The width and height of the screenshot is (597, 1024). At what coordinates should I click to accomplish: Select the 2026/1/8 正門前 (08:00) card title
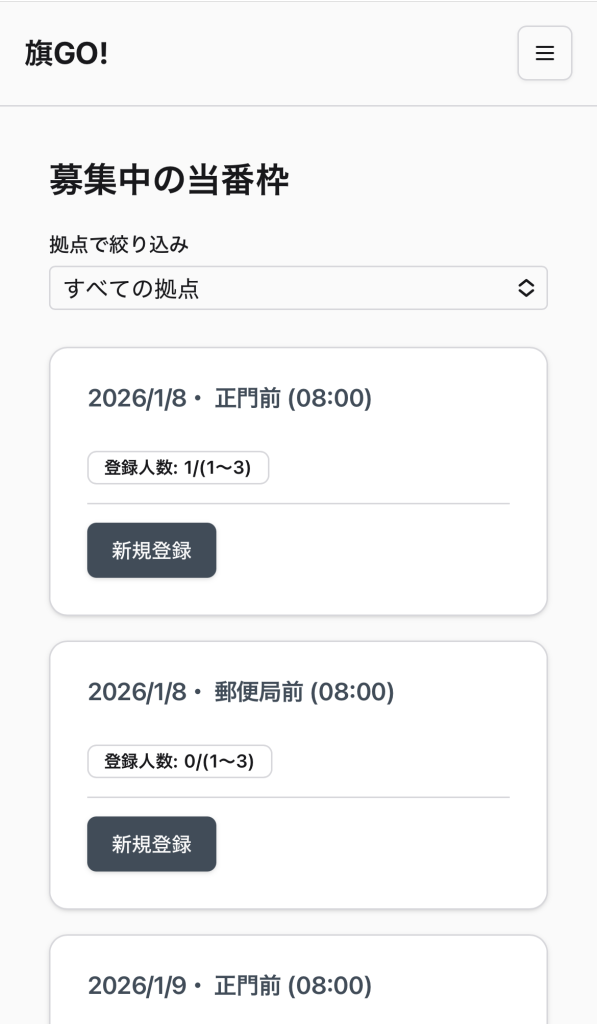(228, 397)
